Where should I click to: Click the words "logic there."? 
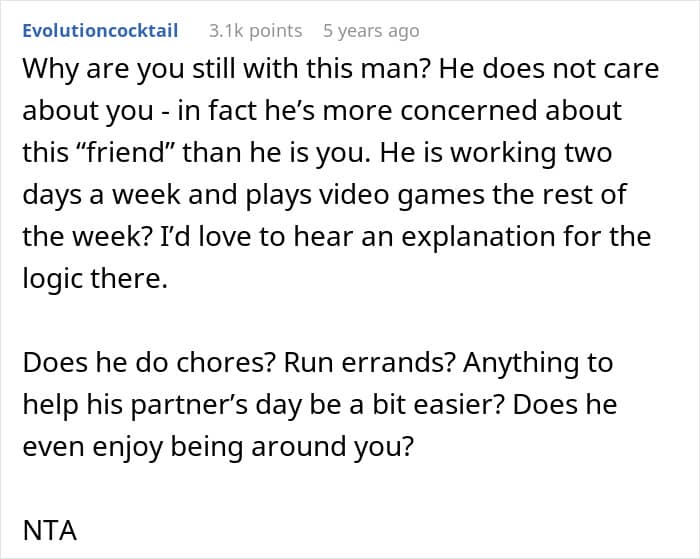point(95,277)
